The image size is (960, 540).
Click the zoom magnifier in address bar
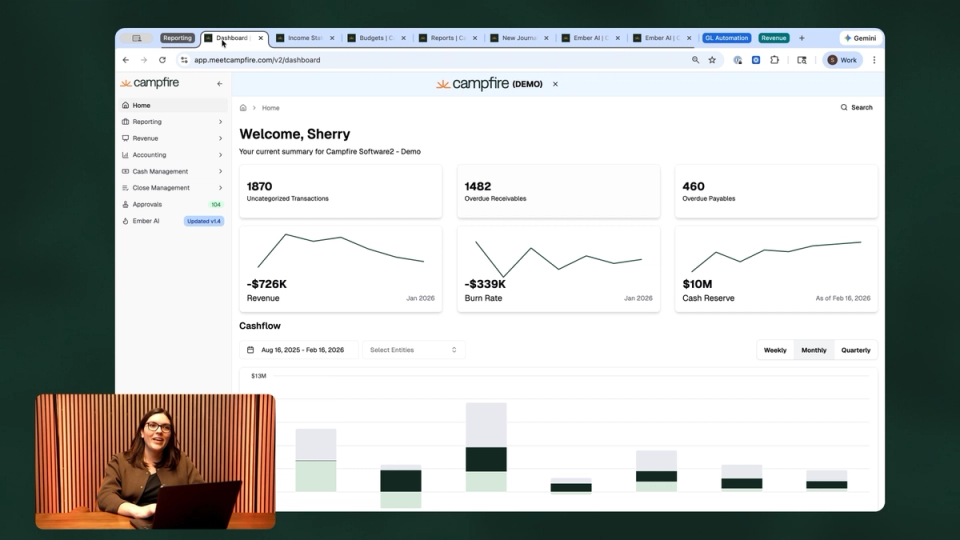696,60
